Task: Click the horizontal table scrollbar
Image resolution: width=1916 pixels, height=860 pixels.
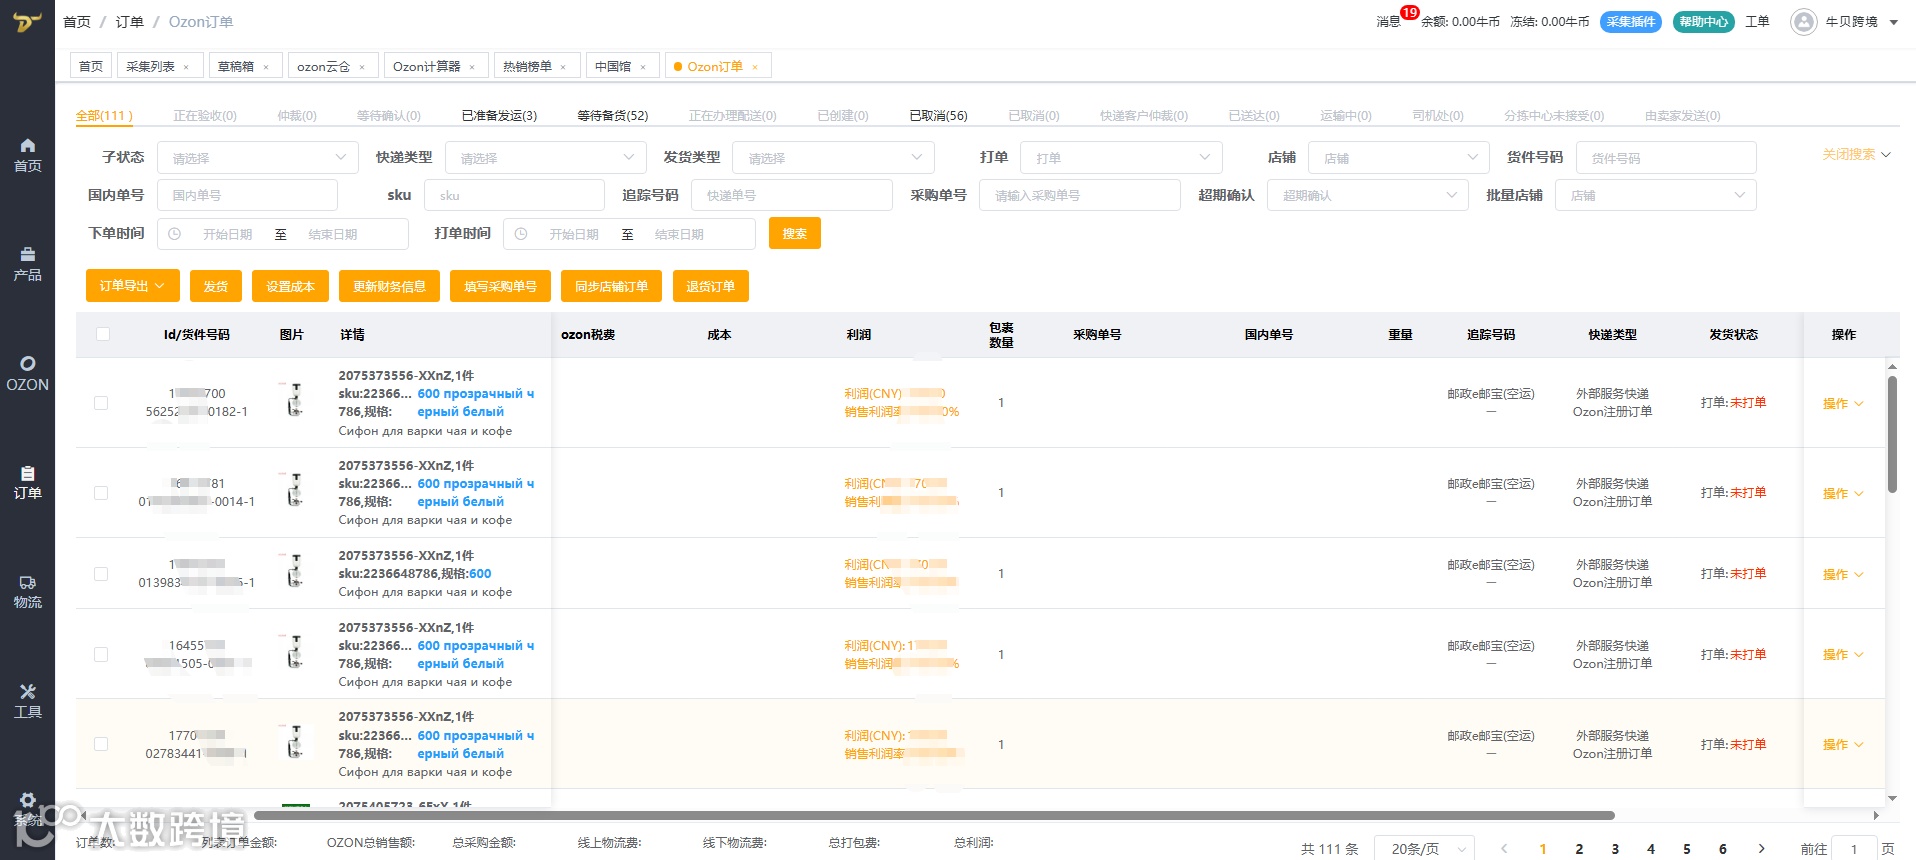Action: [934, 815]
